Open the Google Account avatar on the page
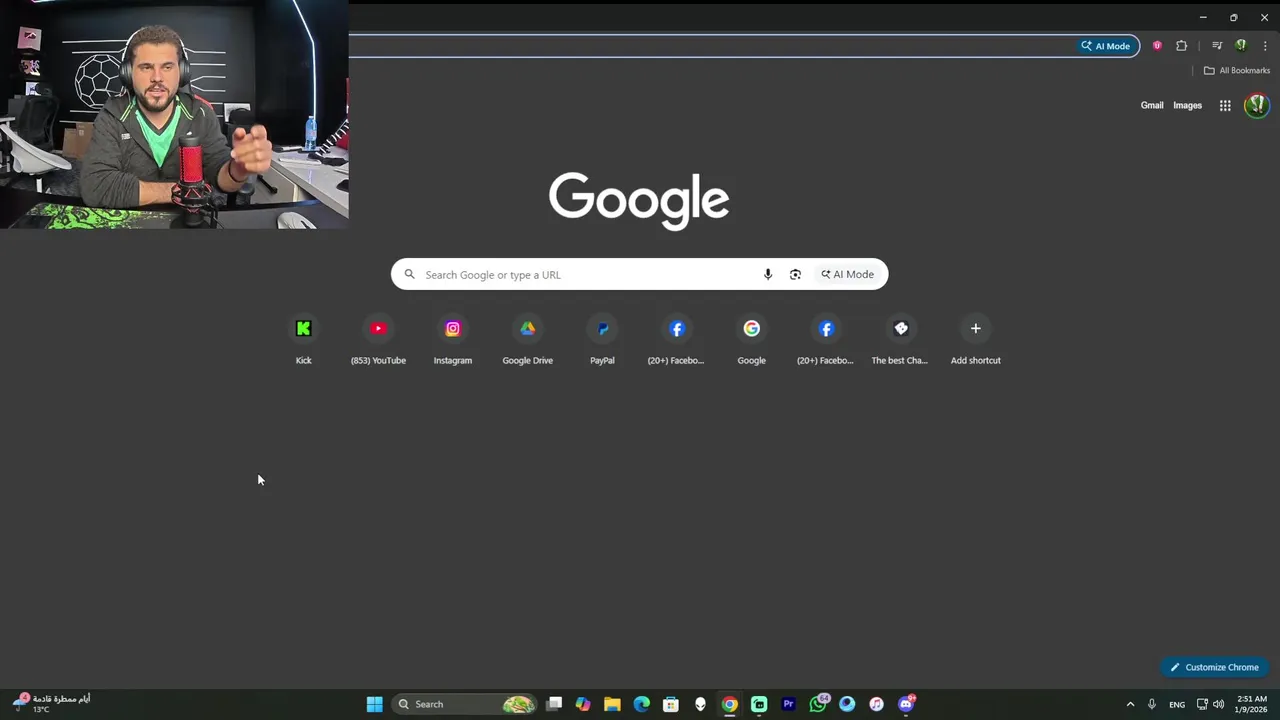Screen dimensions: 1280x720 pos(1256,105)
